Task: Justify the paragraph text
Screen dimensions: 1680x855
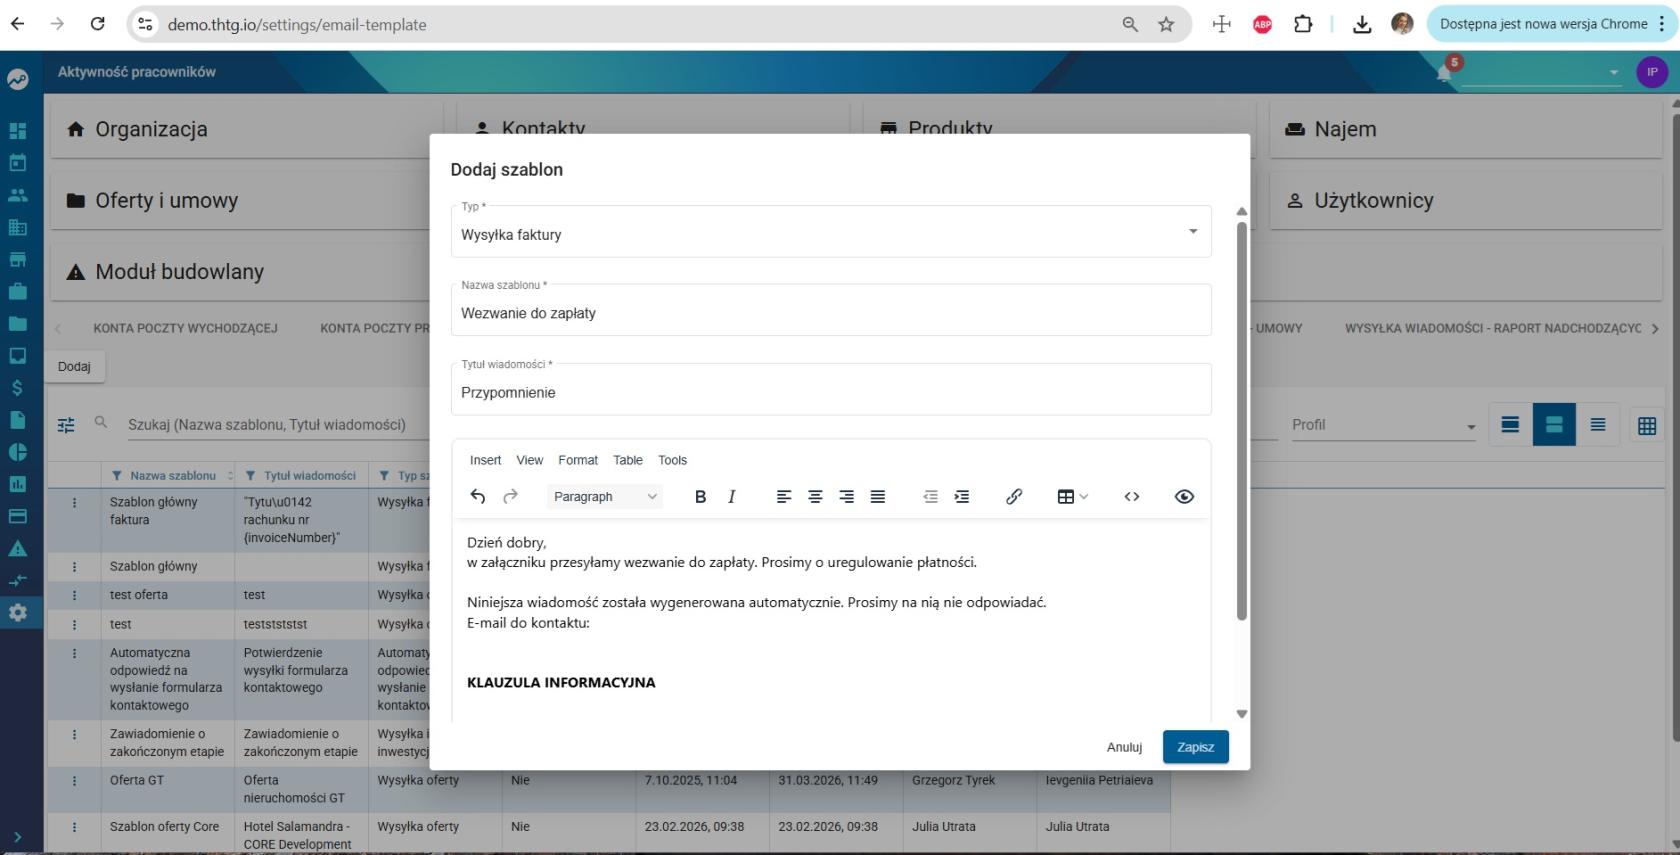Action: click(878, 497)
